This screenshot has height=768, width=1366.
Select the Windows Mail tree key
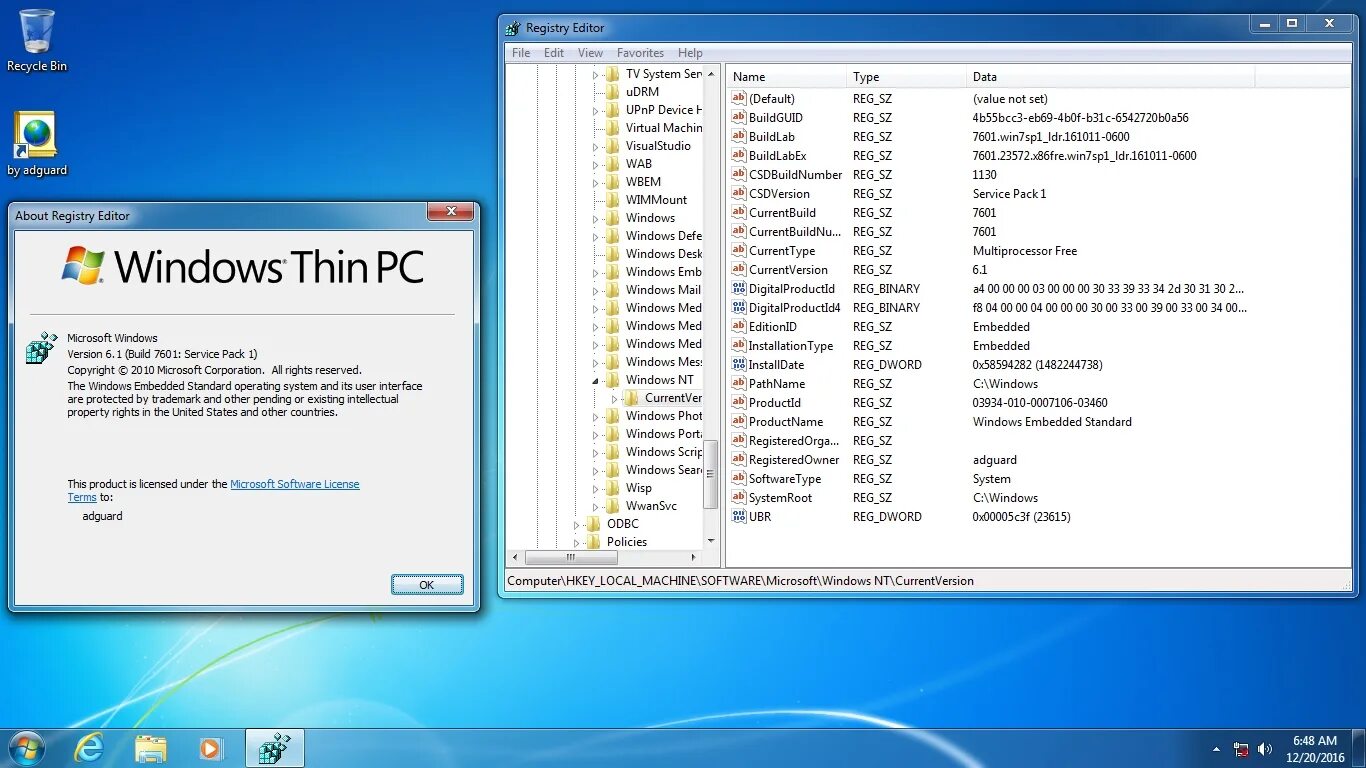coord(663,290)
